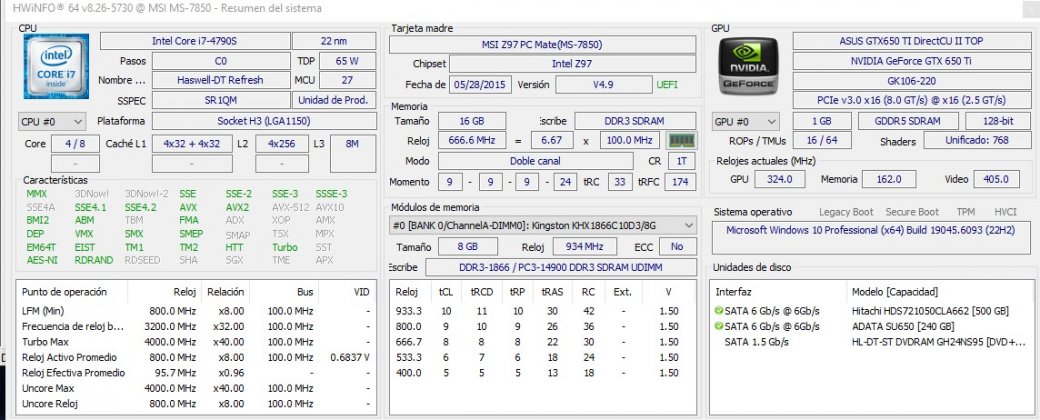Image resolution: width=1040 pixels, height=420 pixels.
Task: Click the Secure Boot indicator
Action: click(x=912, y=212)
